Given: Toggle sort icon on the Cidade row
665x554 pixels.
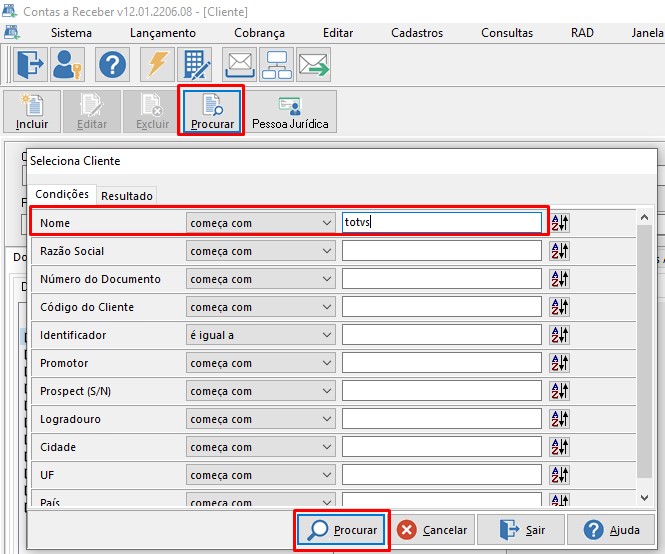Looking at the screenshot, I should [x=559, y=447].
